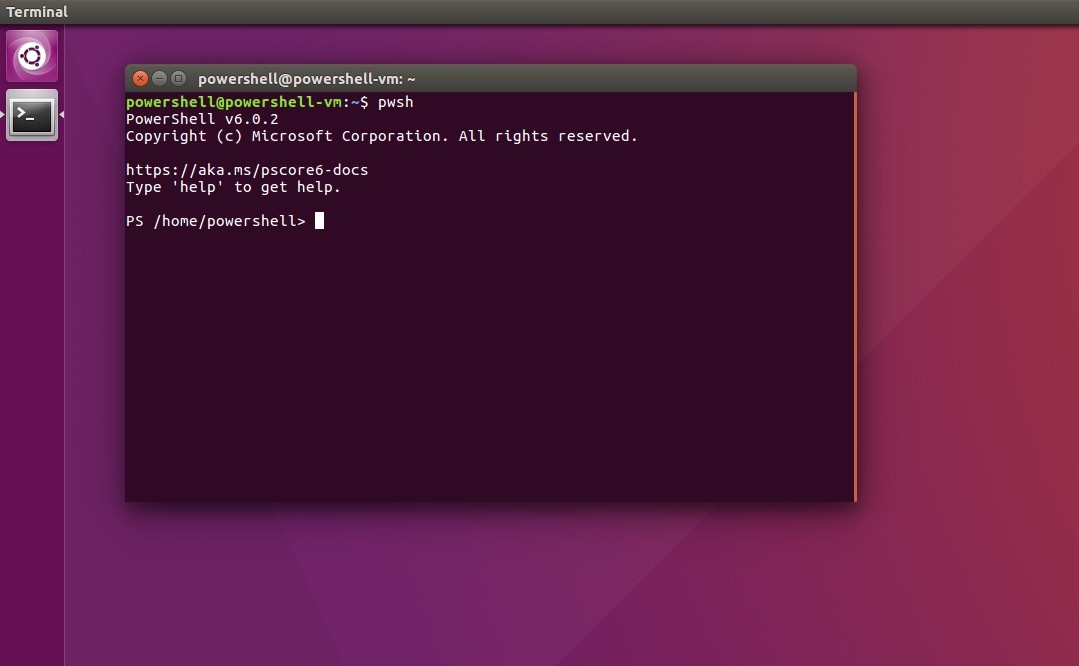Screen dimensions: 1079x666
Task: Maximize the terminal window
Action: 178,78
